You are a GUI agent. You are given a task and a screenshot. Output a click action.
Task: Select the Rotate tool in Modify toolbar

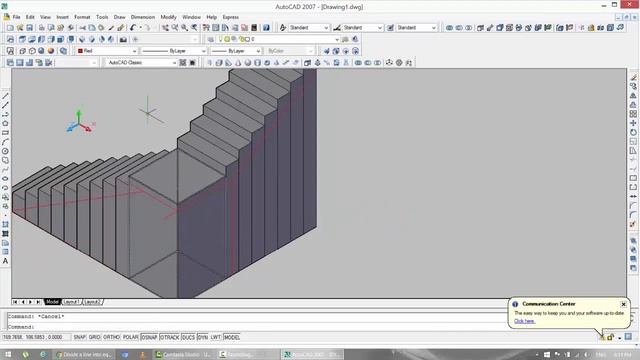point(633,132)
